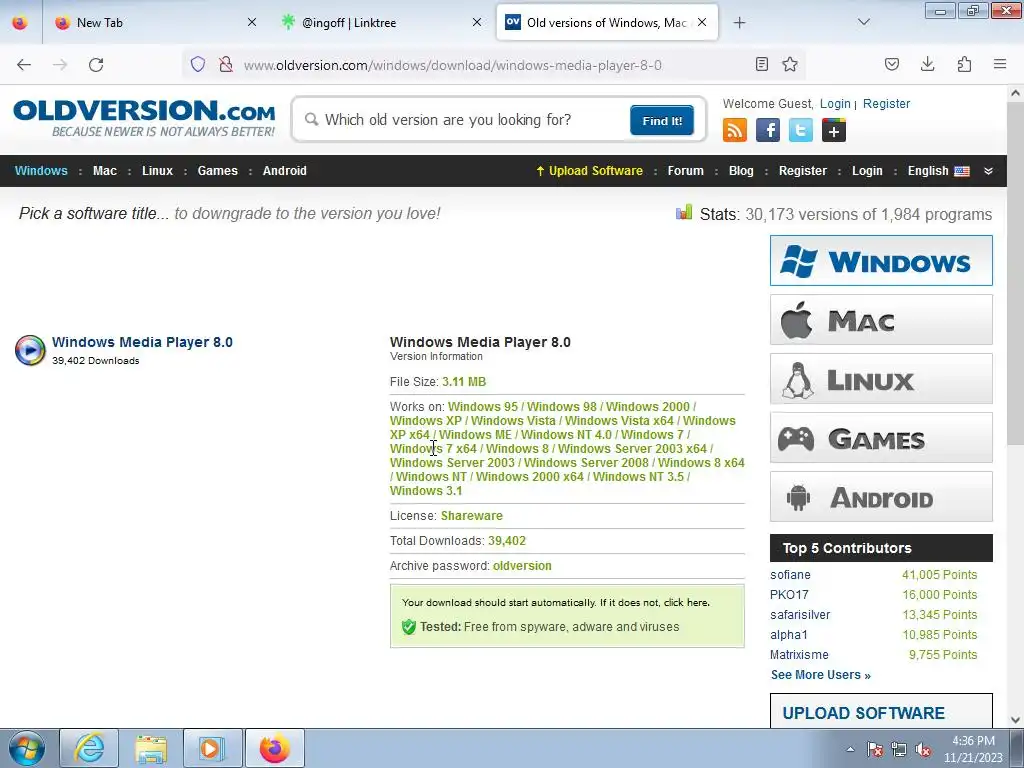Click the Mac category sidebar button
Image resolution: width=1024 pixels, height=768 pixels.
(x=881, y=319)
